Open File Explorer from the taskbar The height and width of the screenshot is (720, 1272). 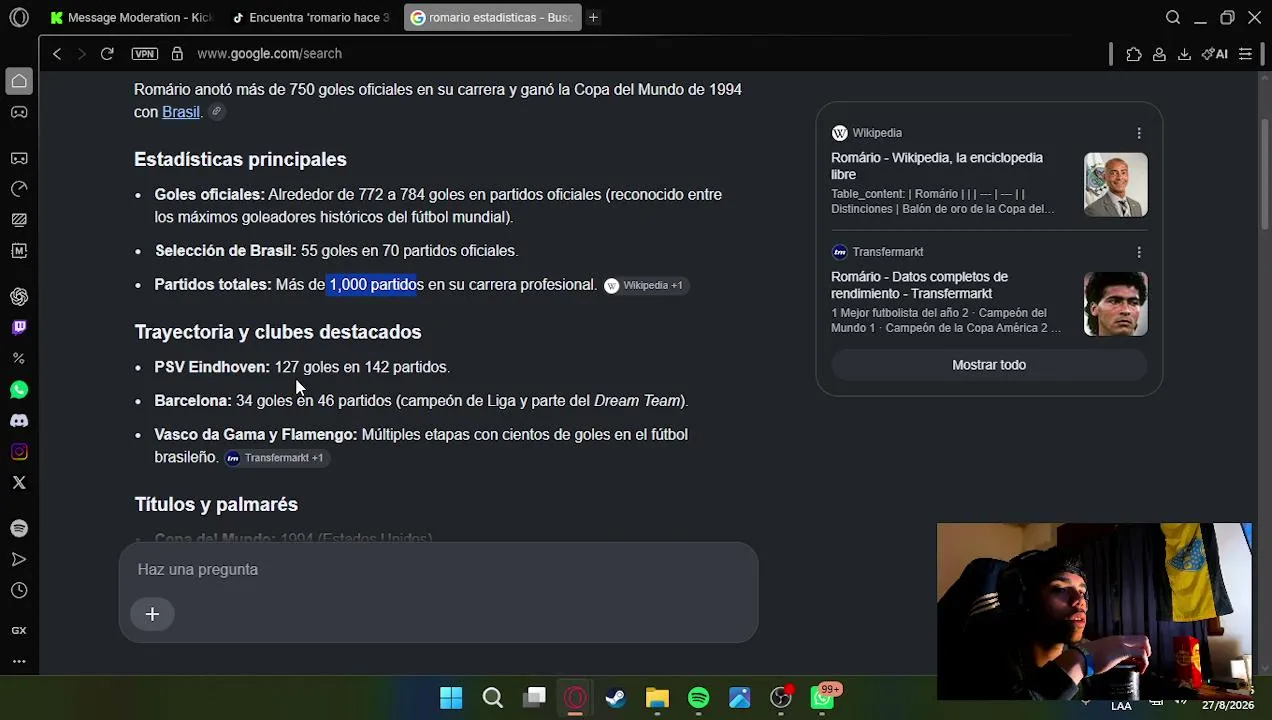657,698
